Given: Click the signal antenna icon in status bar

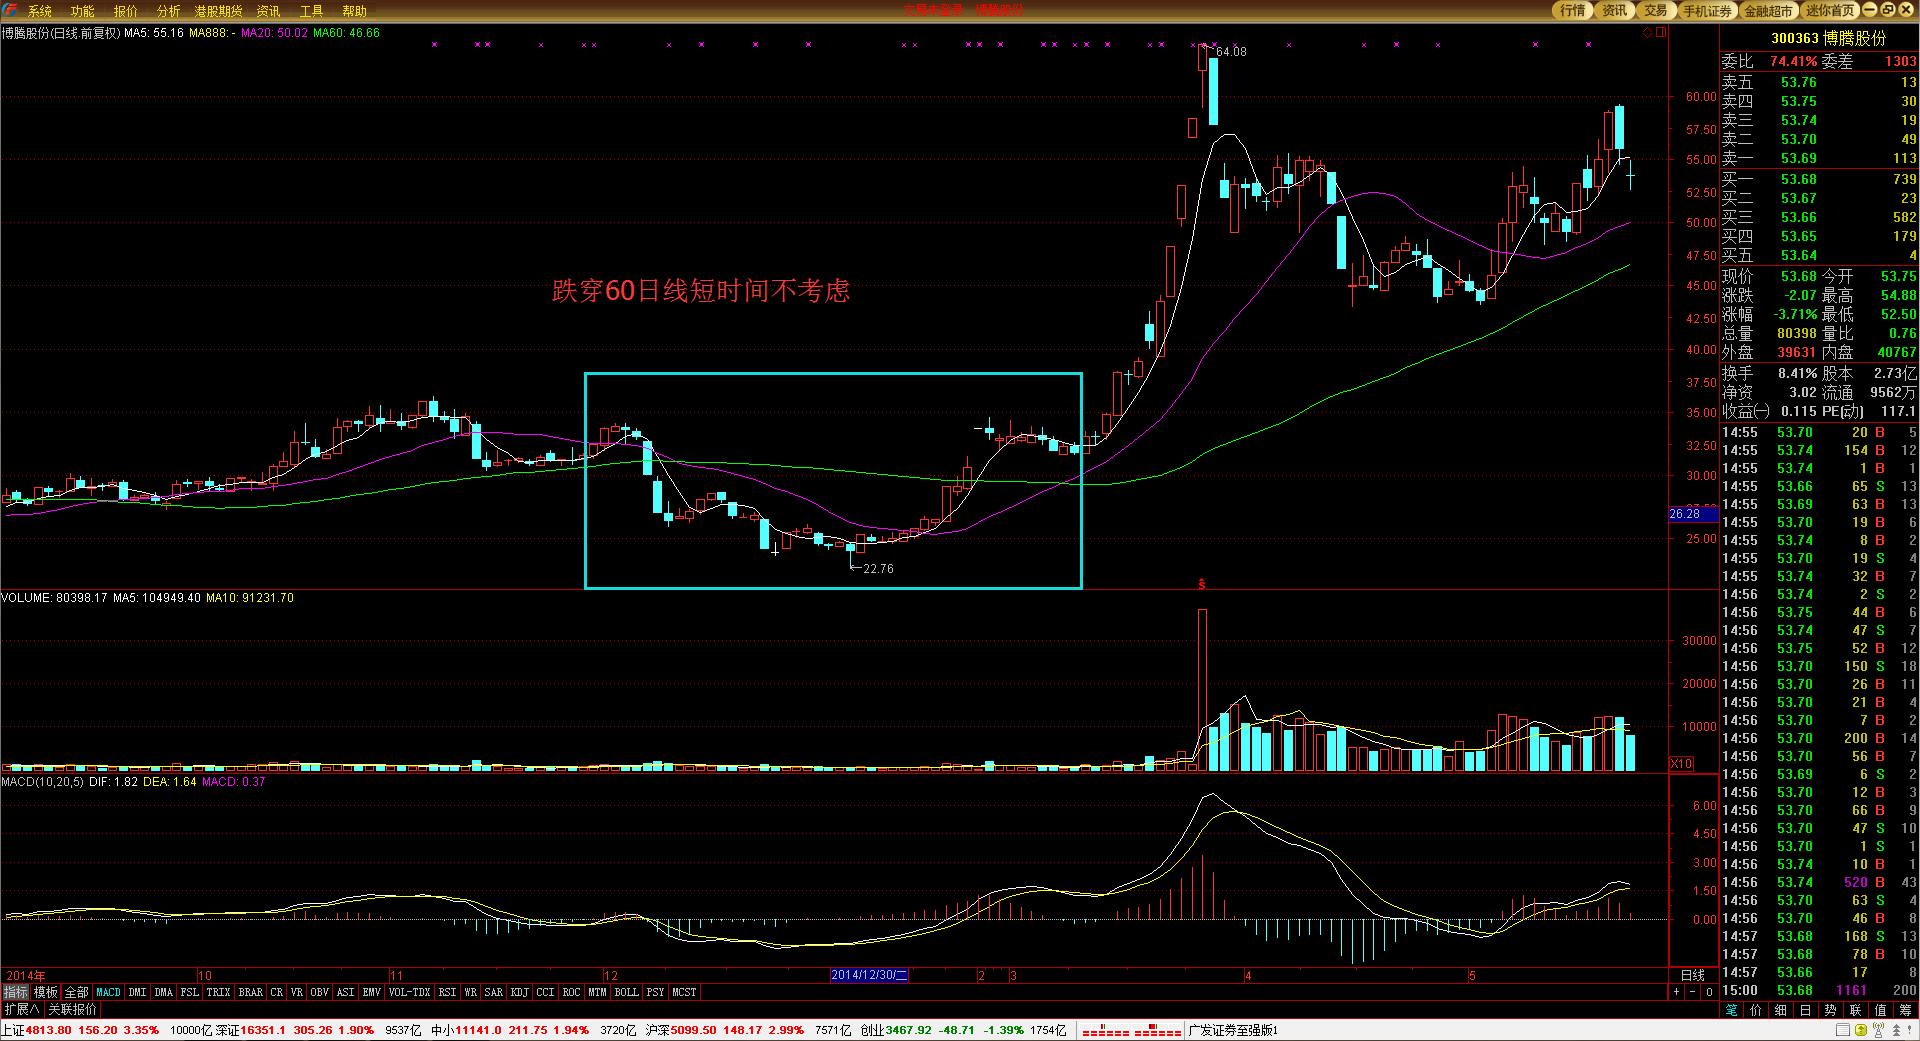Looking at the screenshot, I should 1878,1030.
